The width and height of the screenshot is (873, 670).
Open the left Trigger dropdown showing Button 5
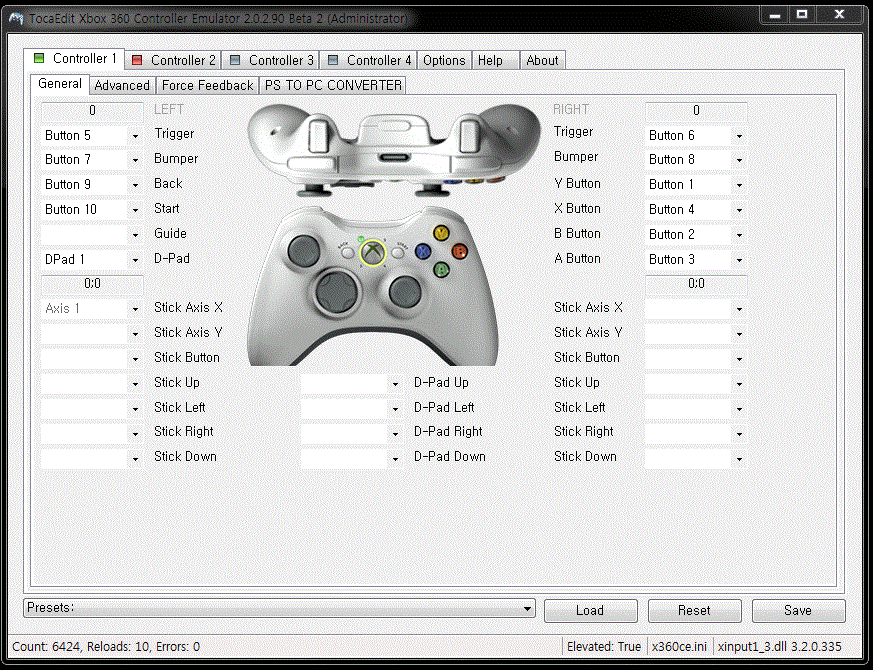pyautogui.click(x=92, y=136)
